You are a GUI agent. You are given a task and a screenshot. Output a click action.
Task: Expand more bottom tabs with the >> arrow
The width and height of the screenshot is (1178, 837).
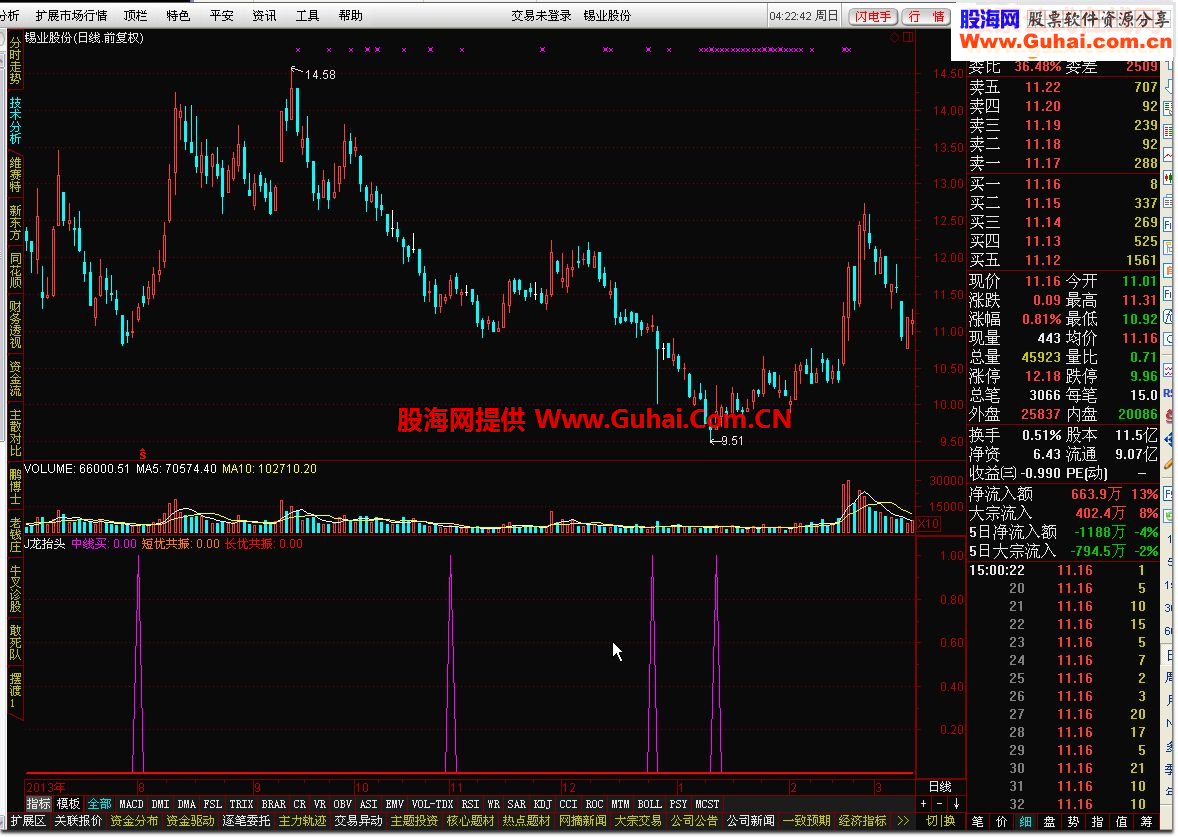click(x=903, y=821)
